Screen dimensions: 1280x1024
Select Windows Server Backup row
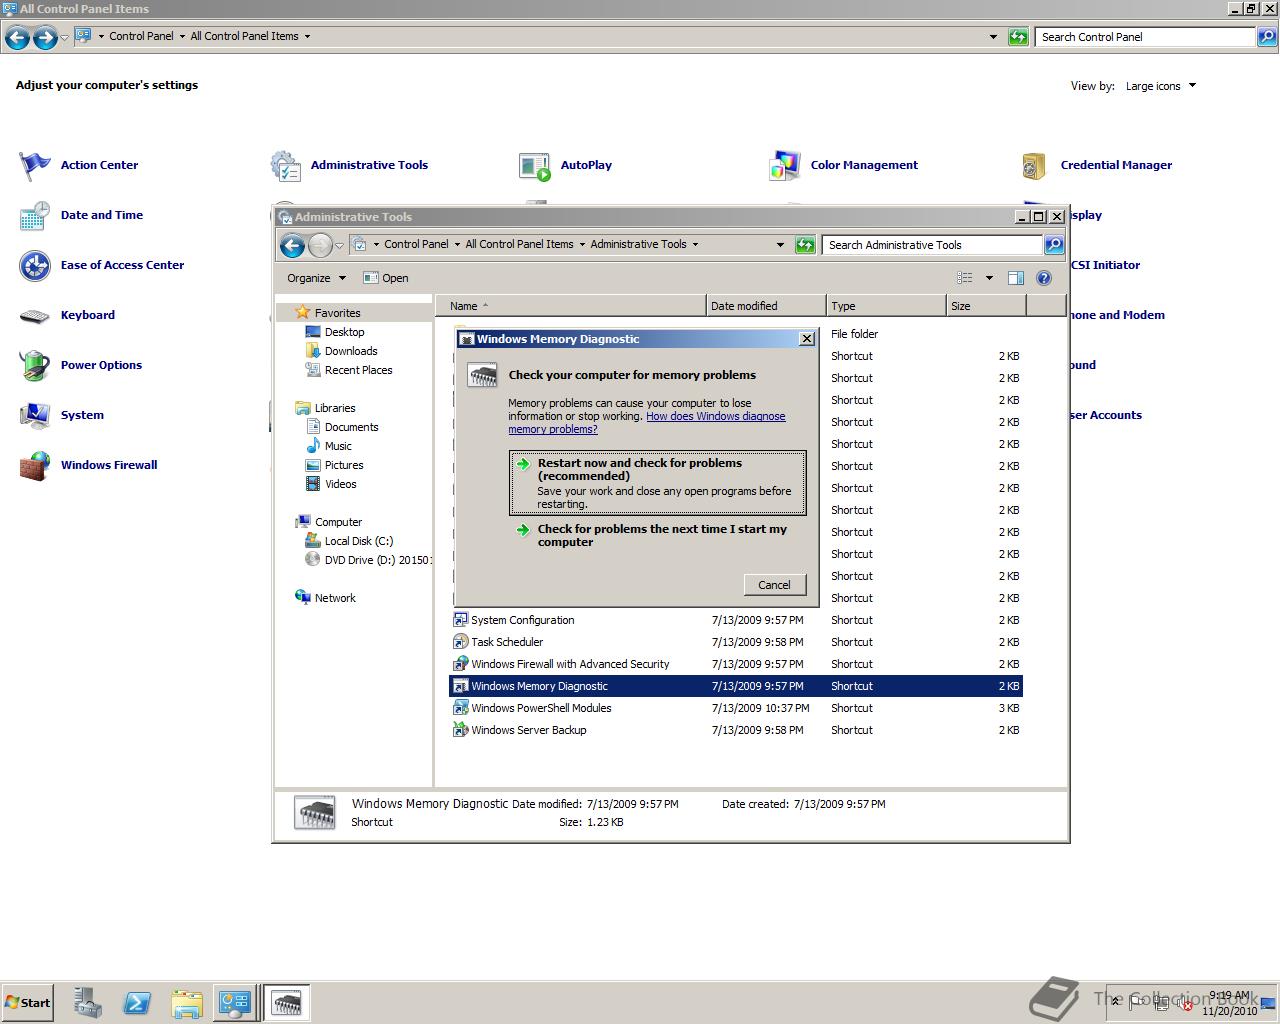tap(736, 730)
